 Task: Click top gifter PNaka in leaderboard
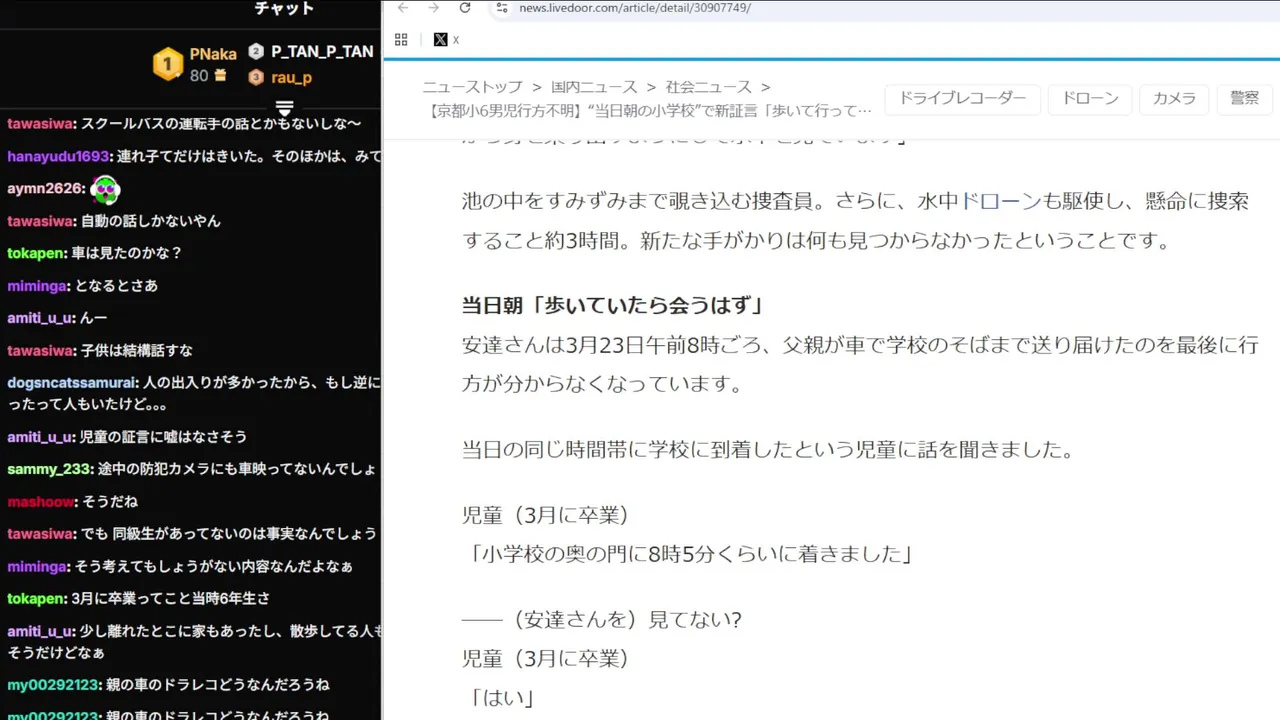tap(213, 54)
